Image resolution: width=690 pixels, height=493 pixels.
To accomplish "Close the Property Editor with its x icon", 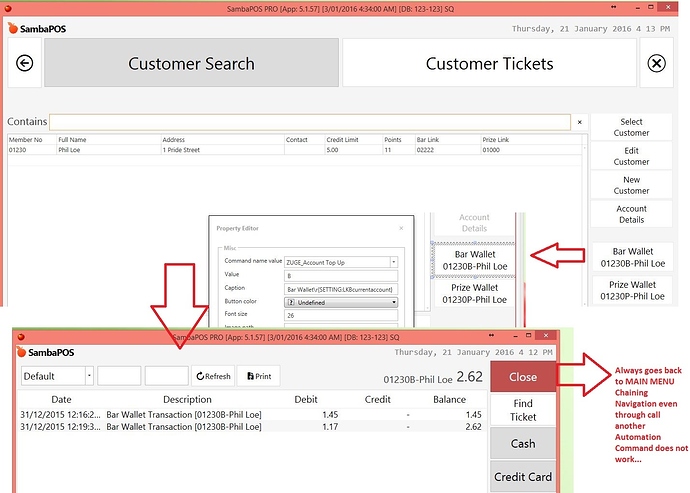I will click(401, 228).
